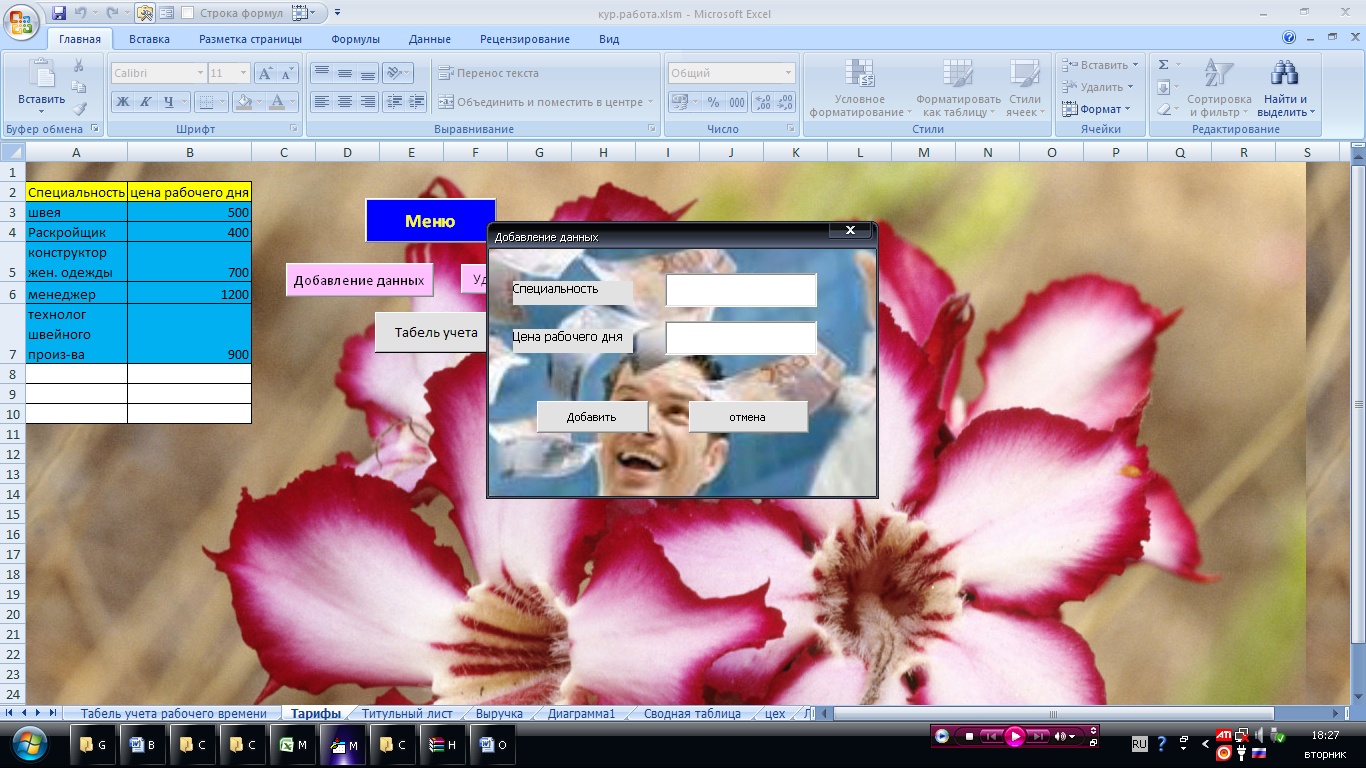Apply thousands separator (000) format
Screen dimensions: 1366x768
coord(737,102)
